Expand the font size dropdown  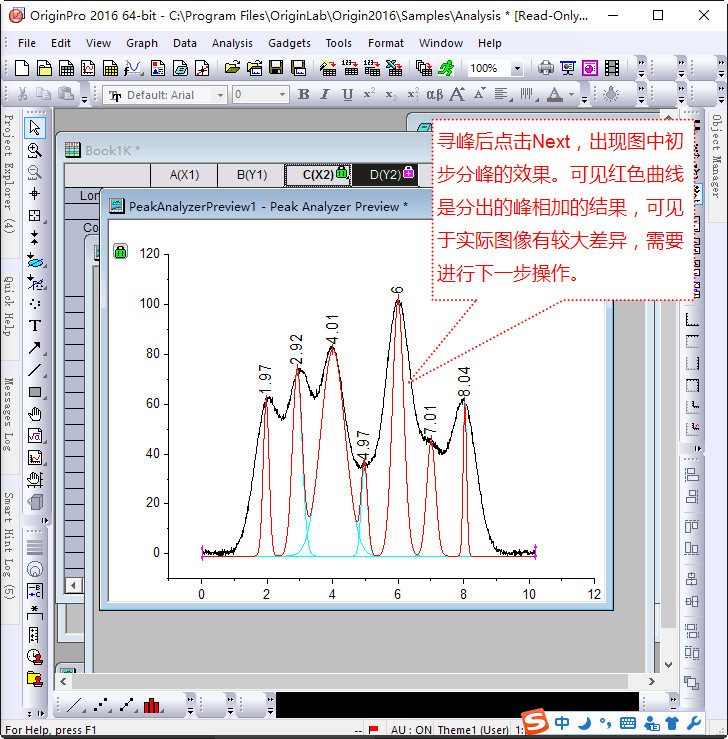[283, 95]
